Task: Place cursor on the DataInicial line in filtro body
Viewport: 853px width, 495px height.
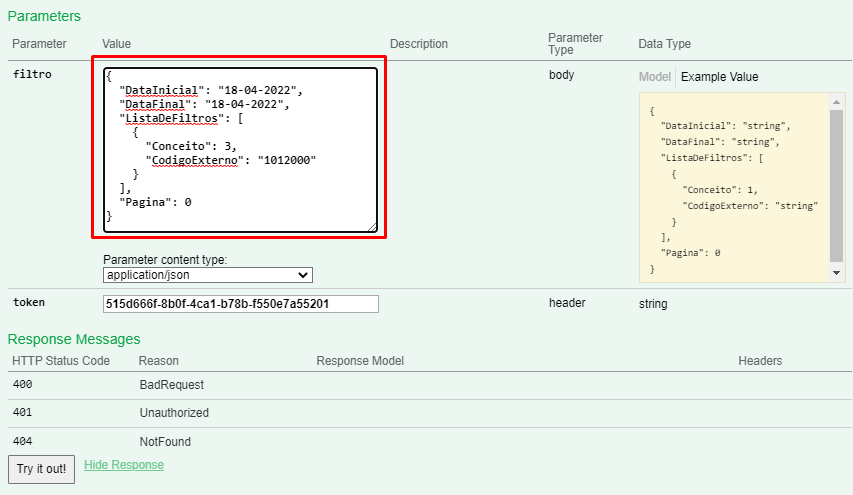Action: point(210,90)
